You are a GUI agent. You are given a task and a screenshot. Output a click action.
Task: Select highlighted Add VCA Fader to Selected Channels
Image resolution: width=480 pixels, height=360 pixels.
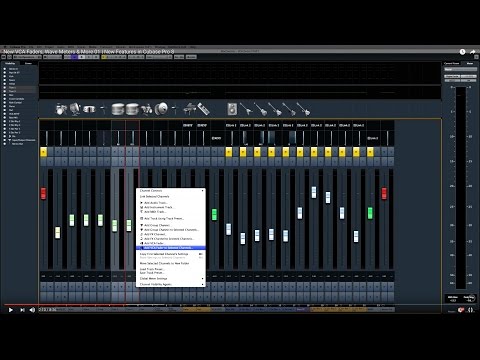[171, 248]
